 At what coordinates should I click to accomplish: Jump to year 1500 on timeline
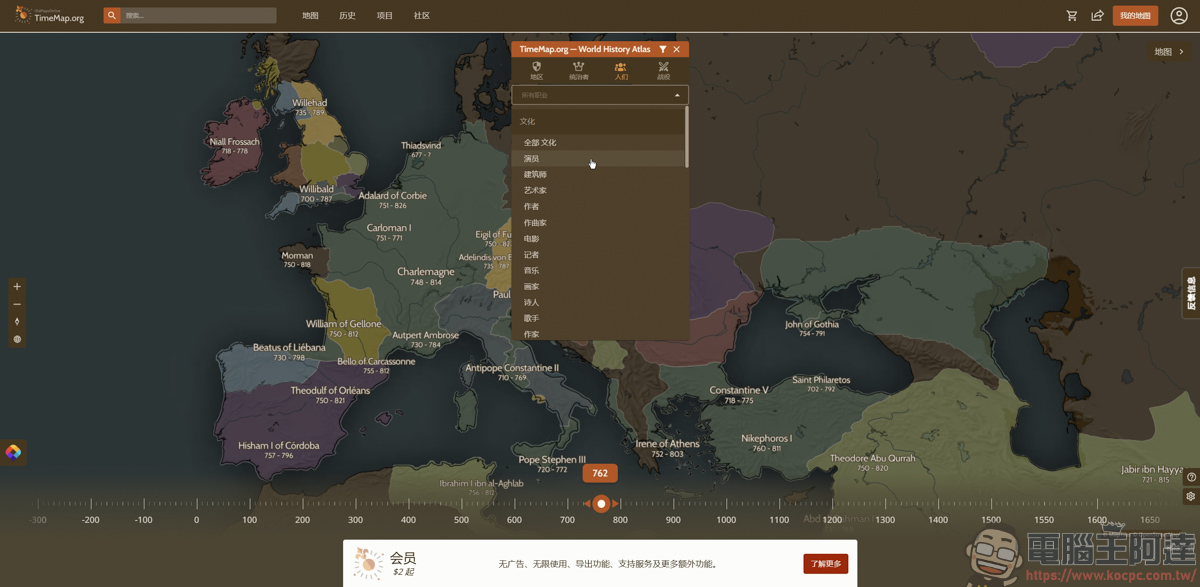tap(991, 520)
